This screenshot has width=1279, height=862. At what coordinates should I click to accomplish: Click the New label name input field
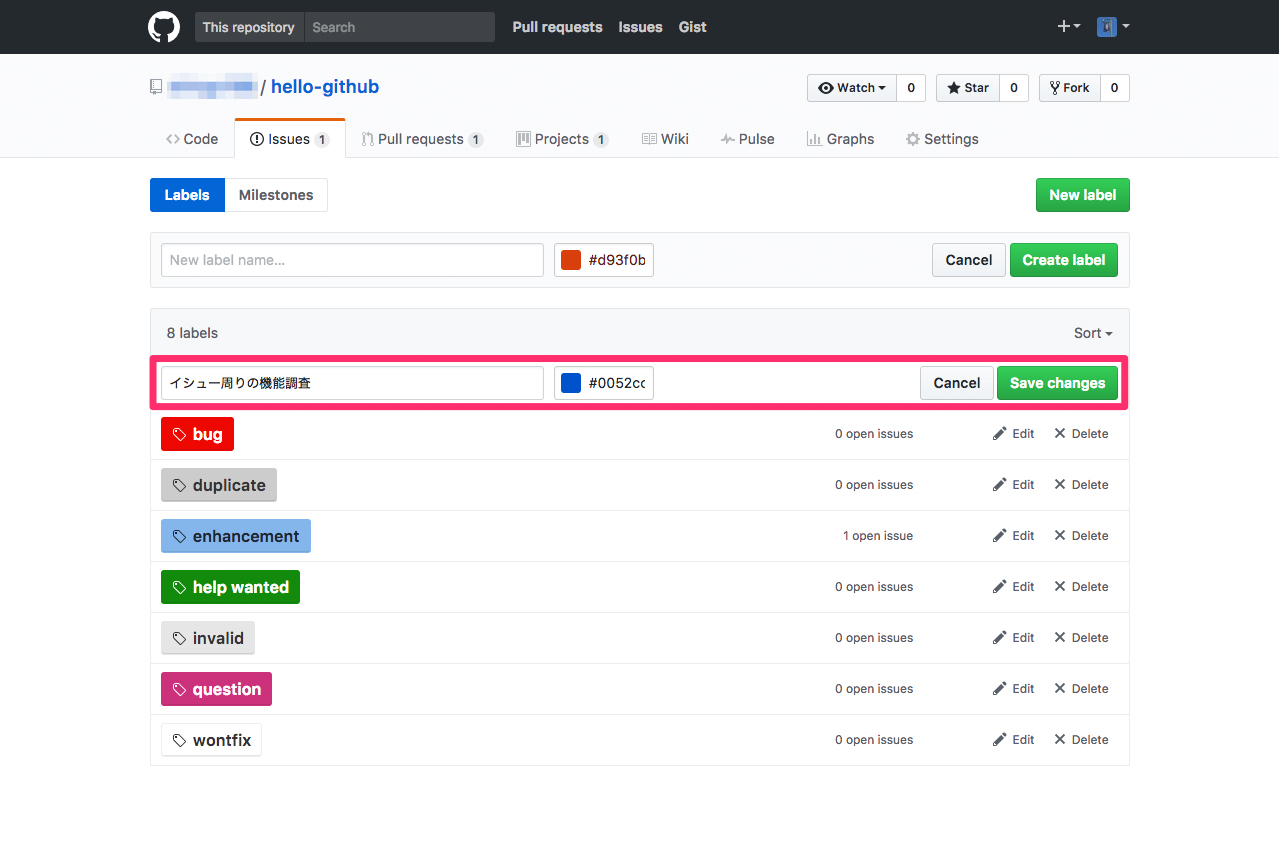pos(352,260)
